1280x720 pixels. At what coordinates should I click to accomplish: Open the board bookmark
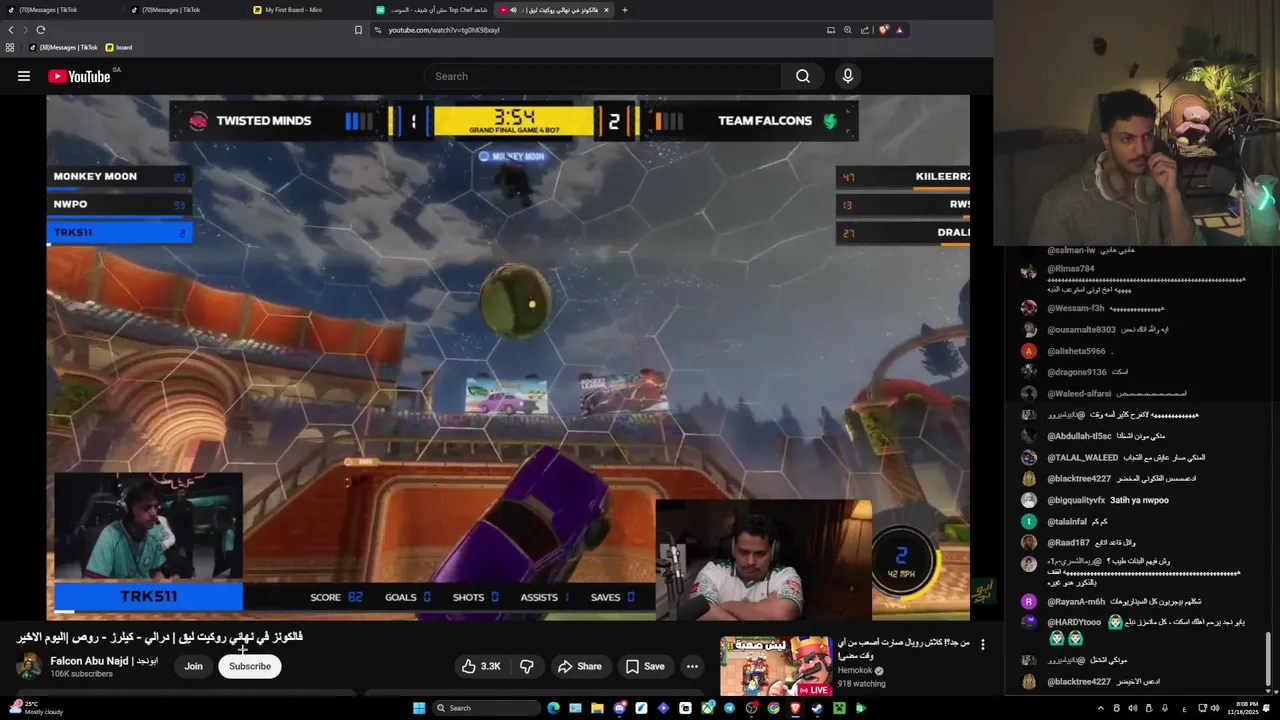tap(120, 47)
